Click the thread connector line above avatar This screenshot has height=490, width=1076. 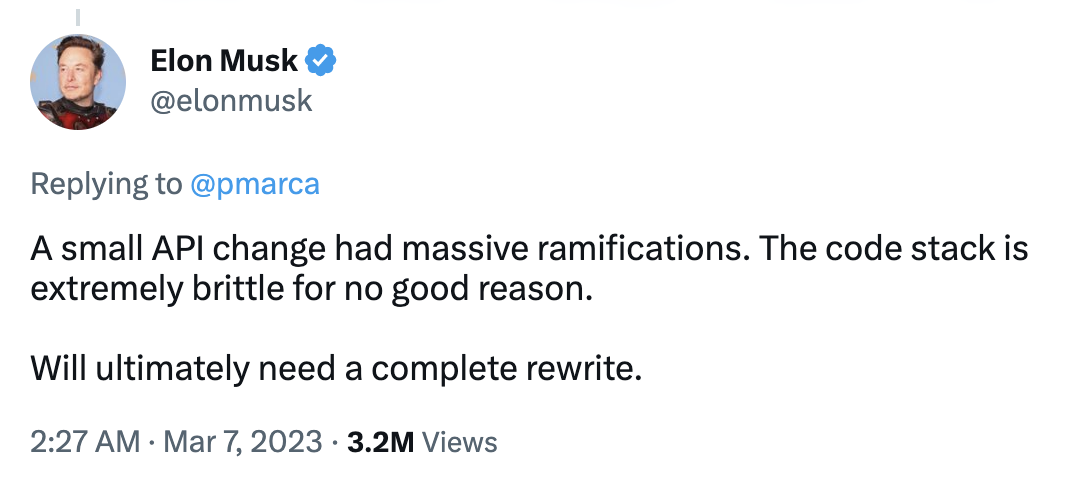[x=78, y=17]
